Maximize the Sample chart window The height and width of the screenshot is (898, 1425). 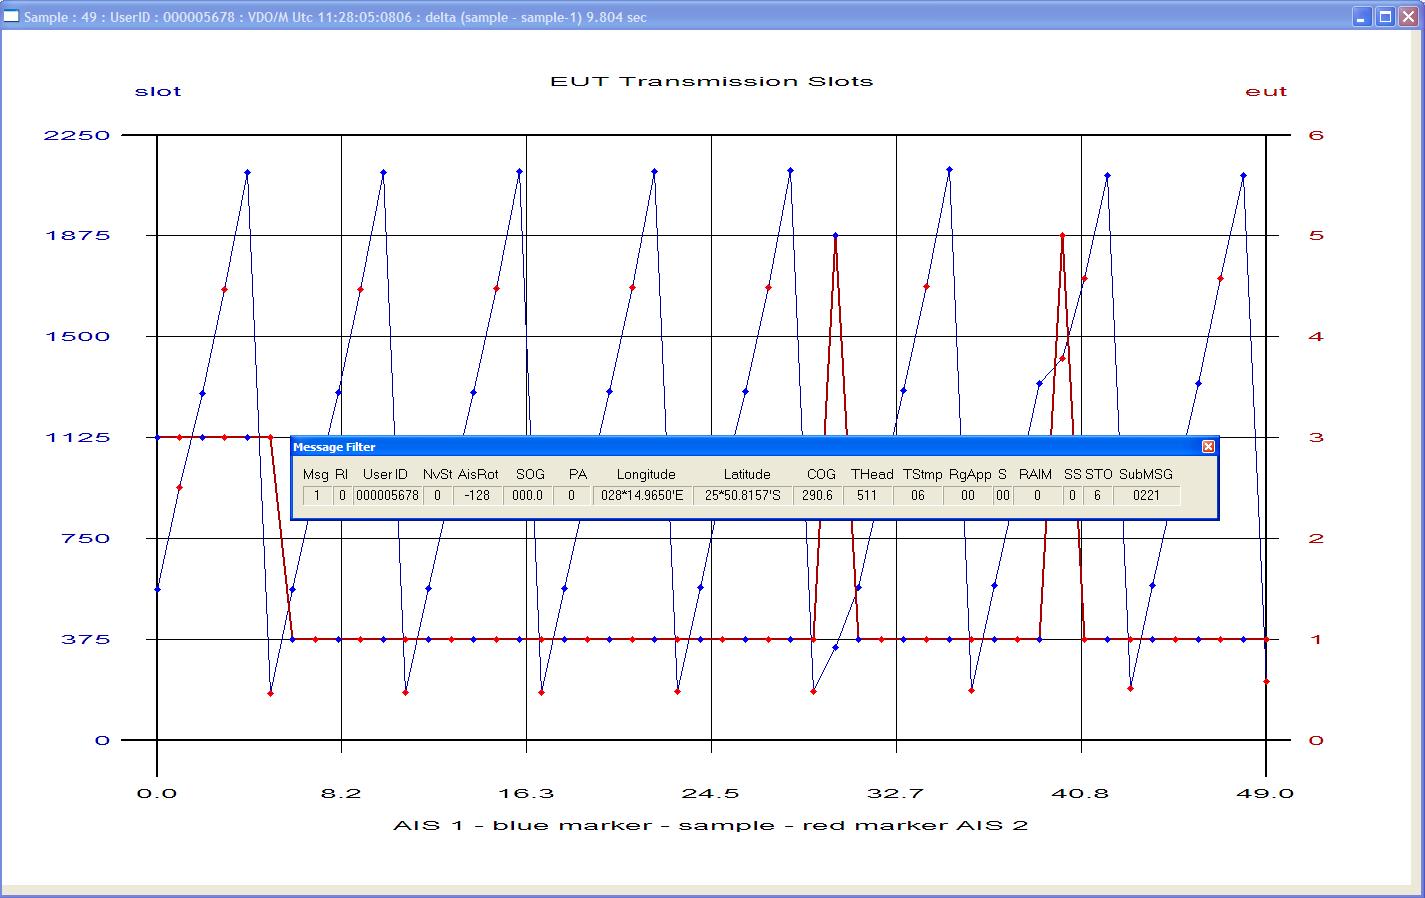coord(1385,17)
